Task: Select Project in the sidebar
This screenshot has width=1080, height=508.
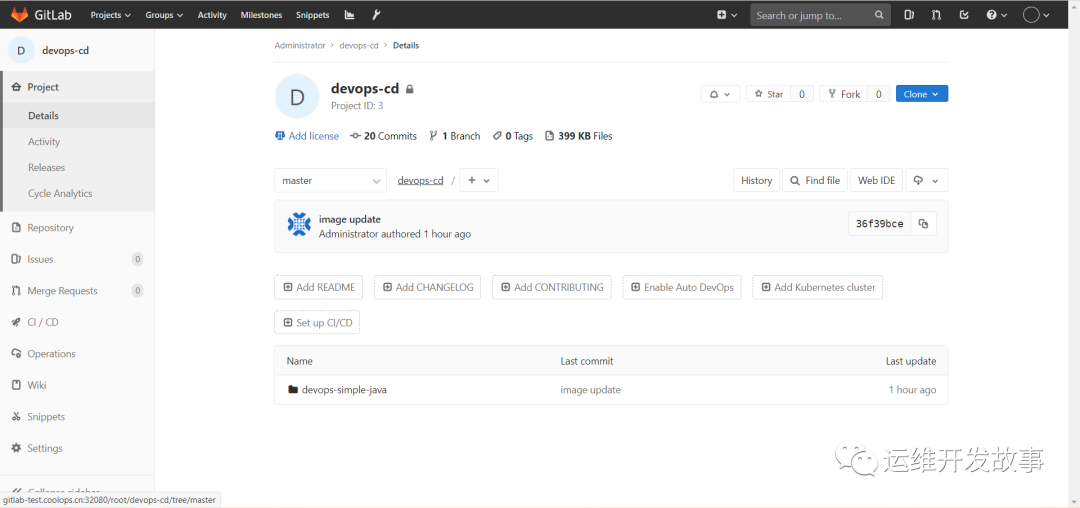Action: coord(77,87)
